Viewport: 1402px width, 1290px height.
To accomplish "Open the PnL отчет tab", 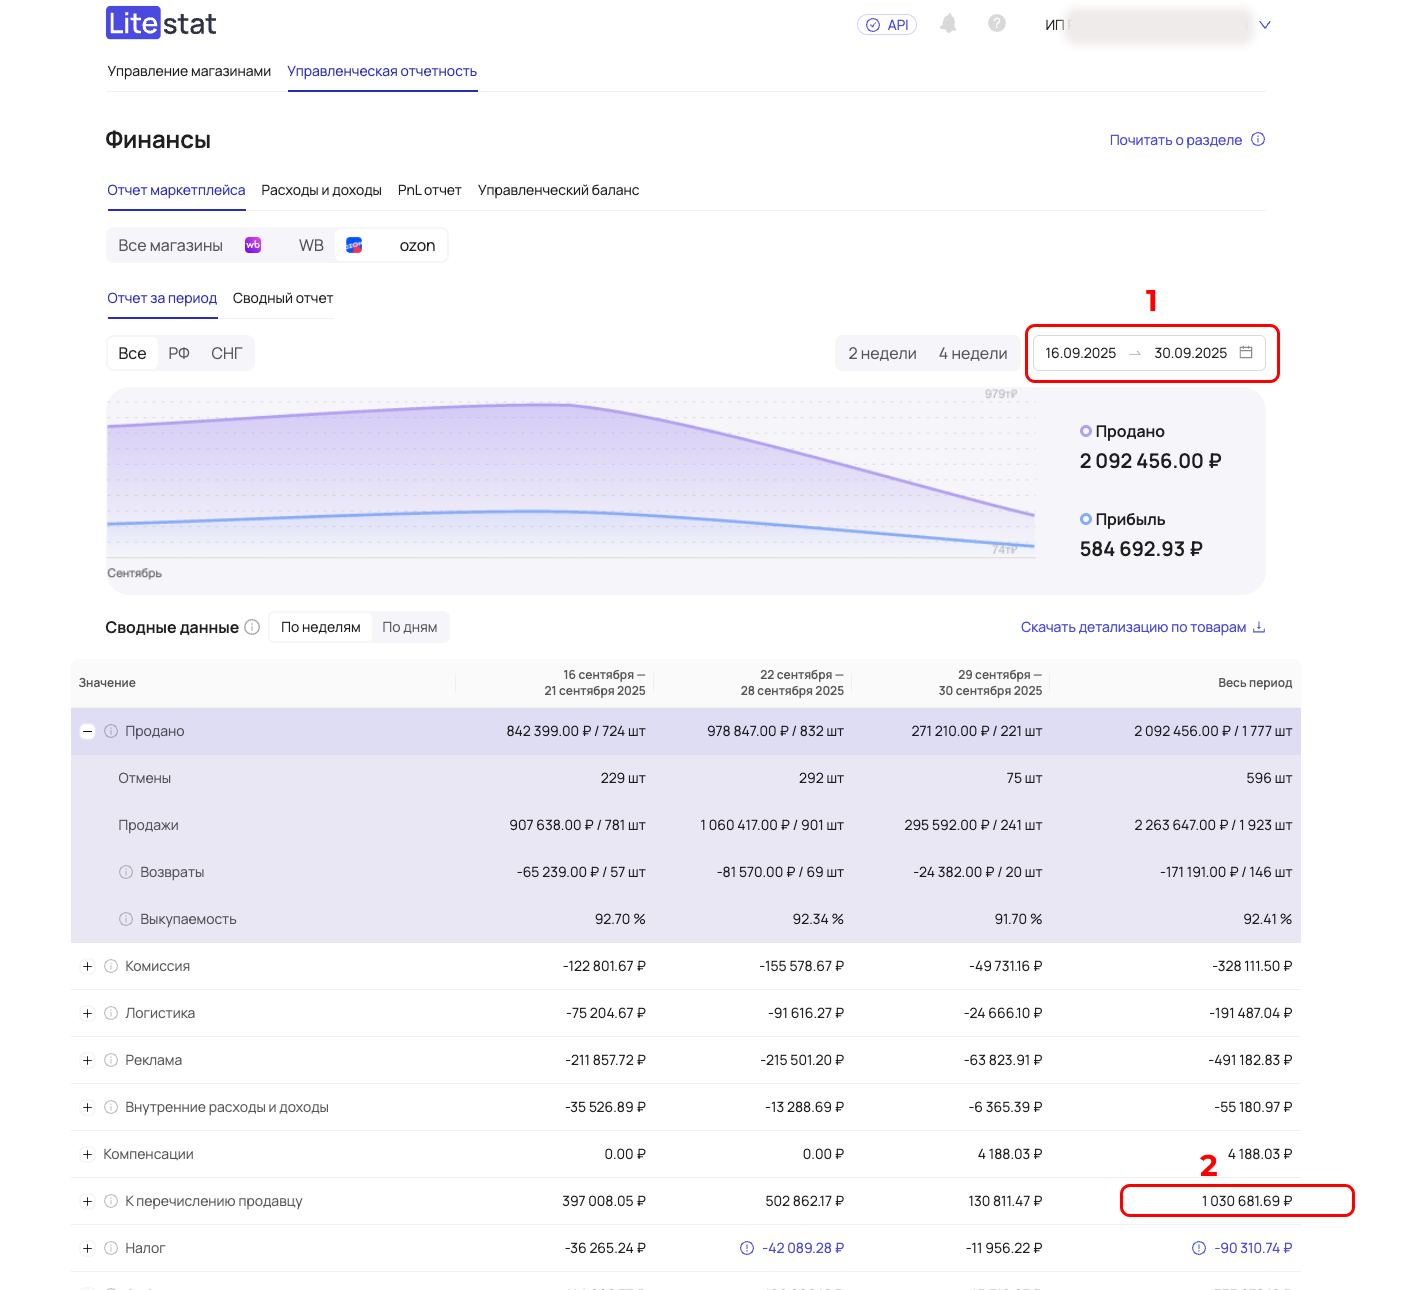I will click(x=429, y=190).
